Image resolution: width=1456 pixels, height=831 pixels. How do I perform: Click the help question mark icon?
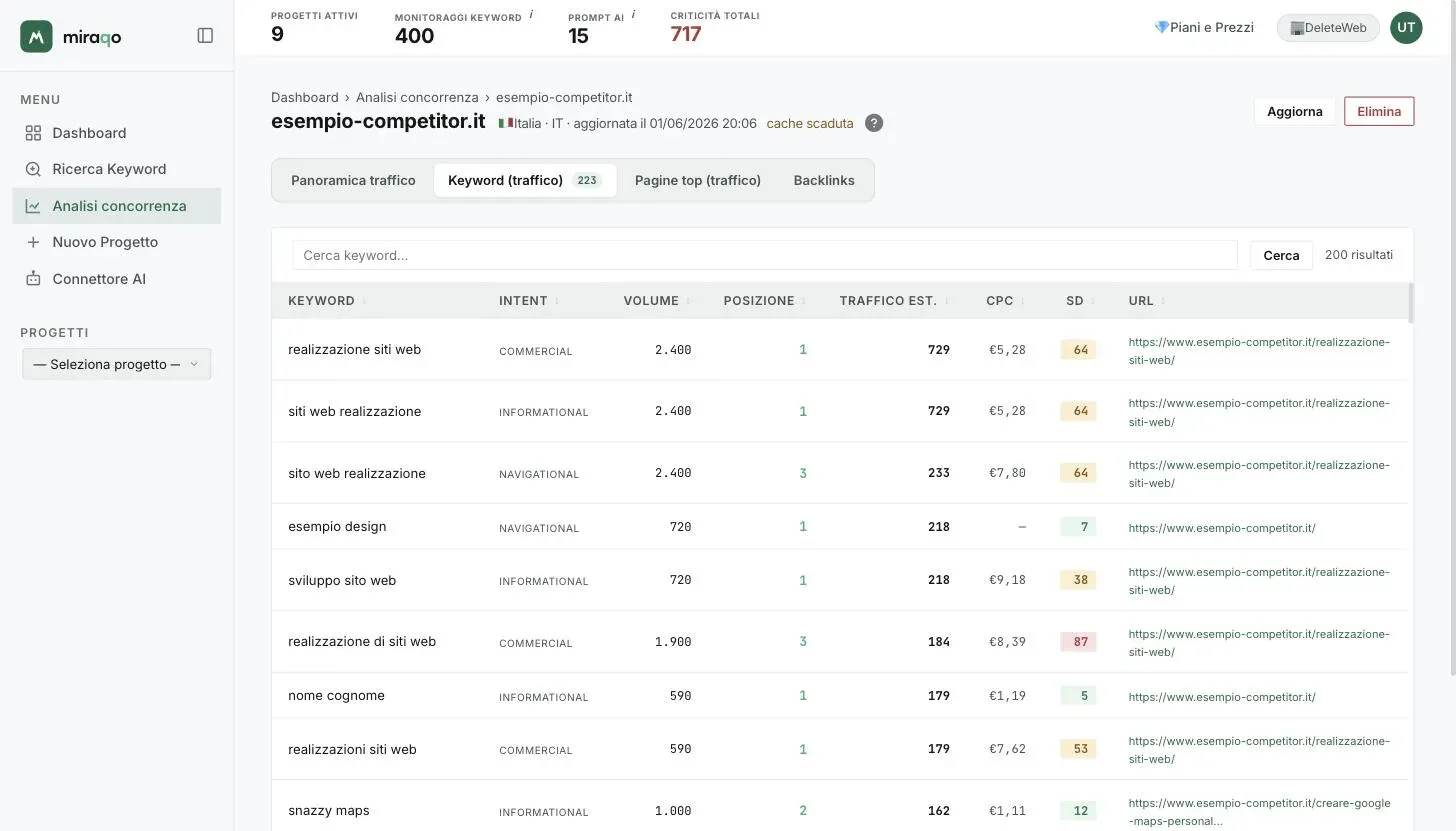tap(874, 123)
